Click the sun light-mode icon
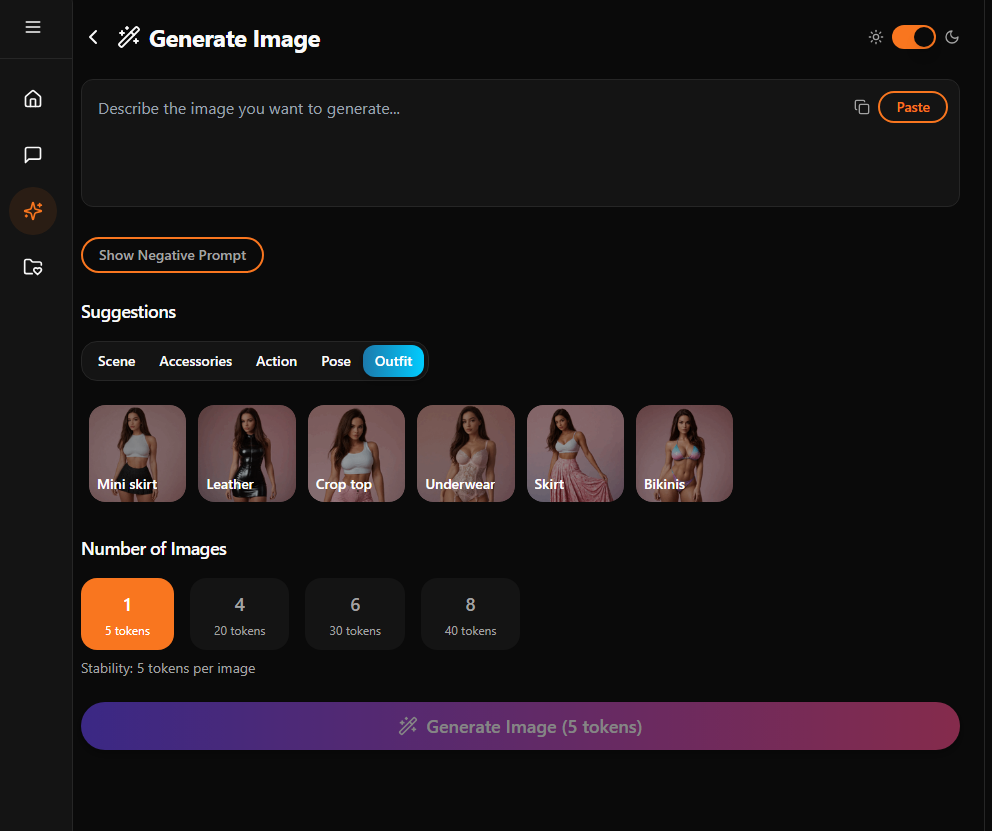Screen dimensions: 992x831 [876, 37]
